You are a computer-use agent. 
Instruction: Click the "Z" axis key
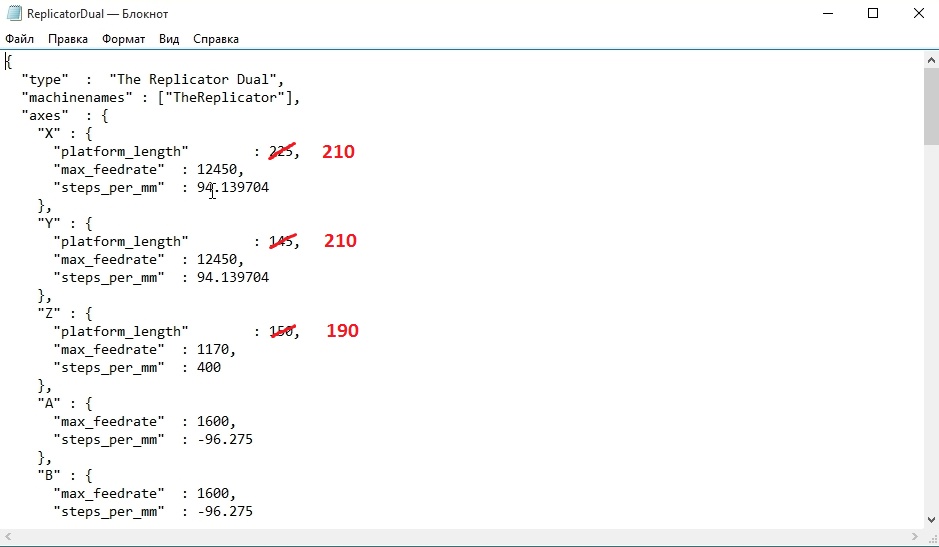click(49, 313)
